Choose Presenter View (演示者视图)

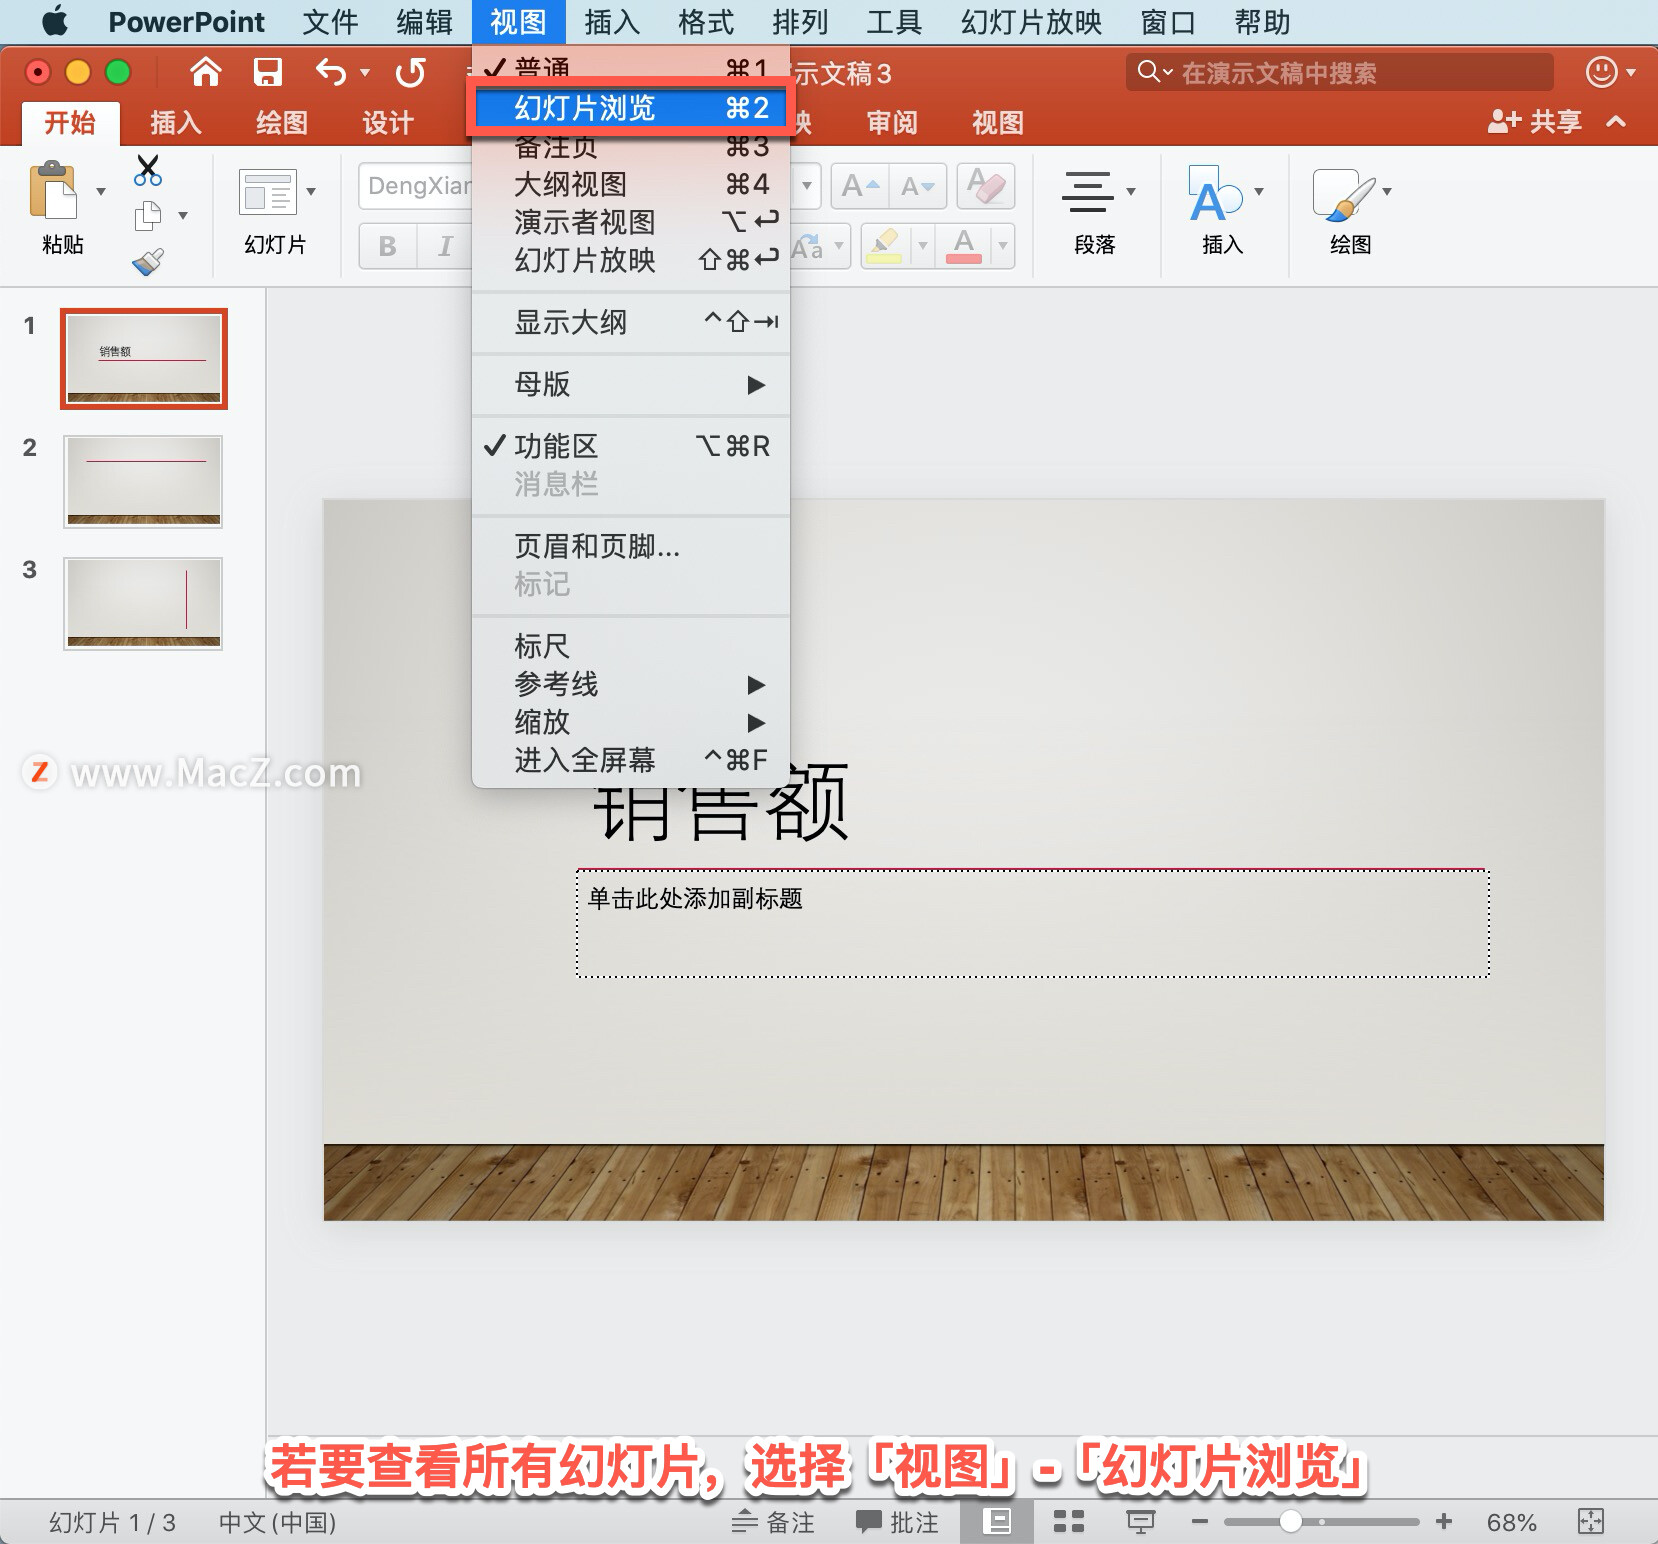point(630,222)
